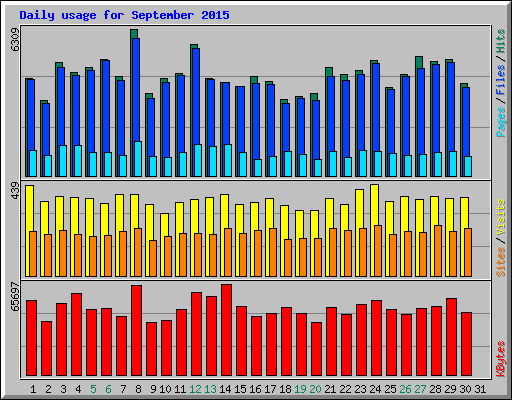Click the orange sites bar for day 9
Image resolution: width=512 pixels, height=400 pixels.
point(153,258)
